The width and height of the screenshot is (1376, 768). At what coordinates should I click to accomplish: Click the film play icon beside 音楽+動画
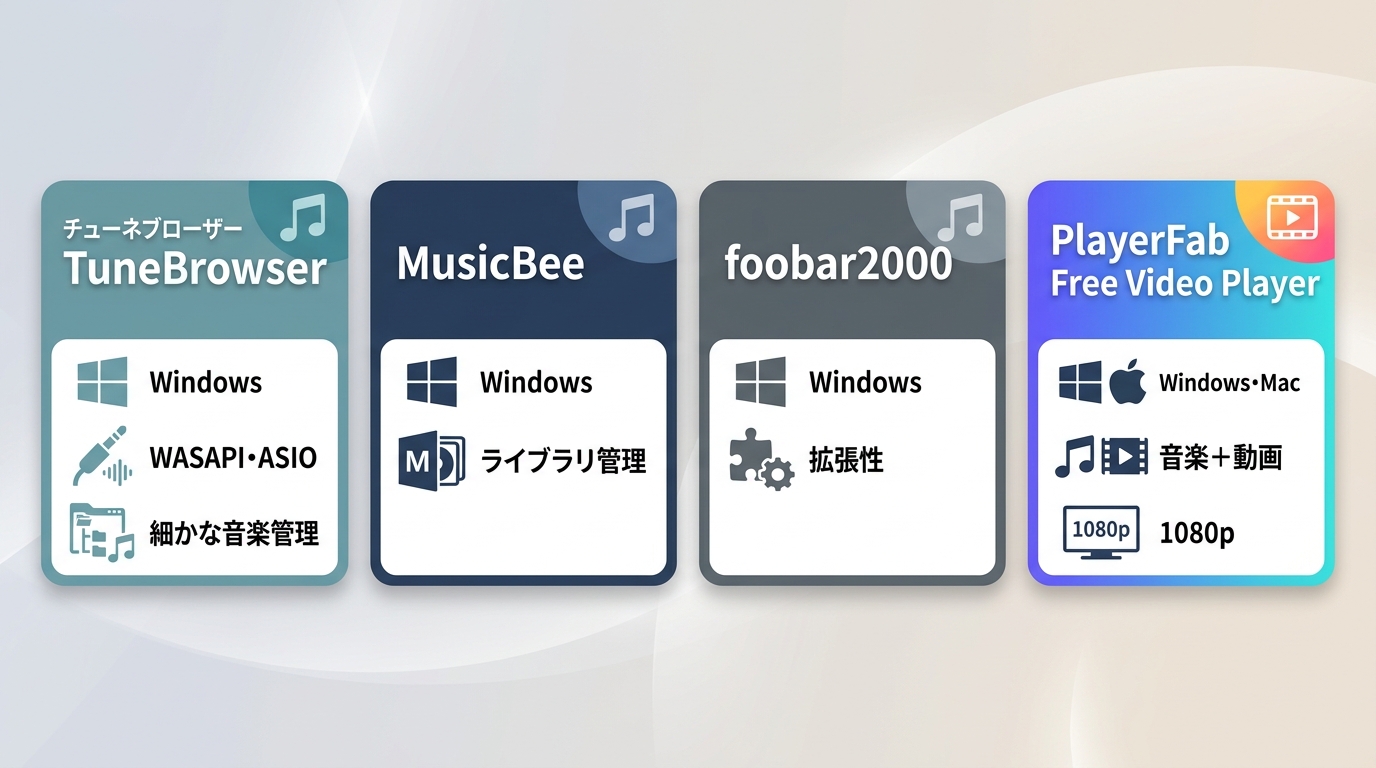point(1124,458)
